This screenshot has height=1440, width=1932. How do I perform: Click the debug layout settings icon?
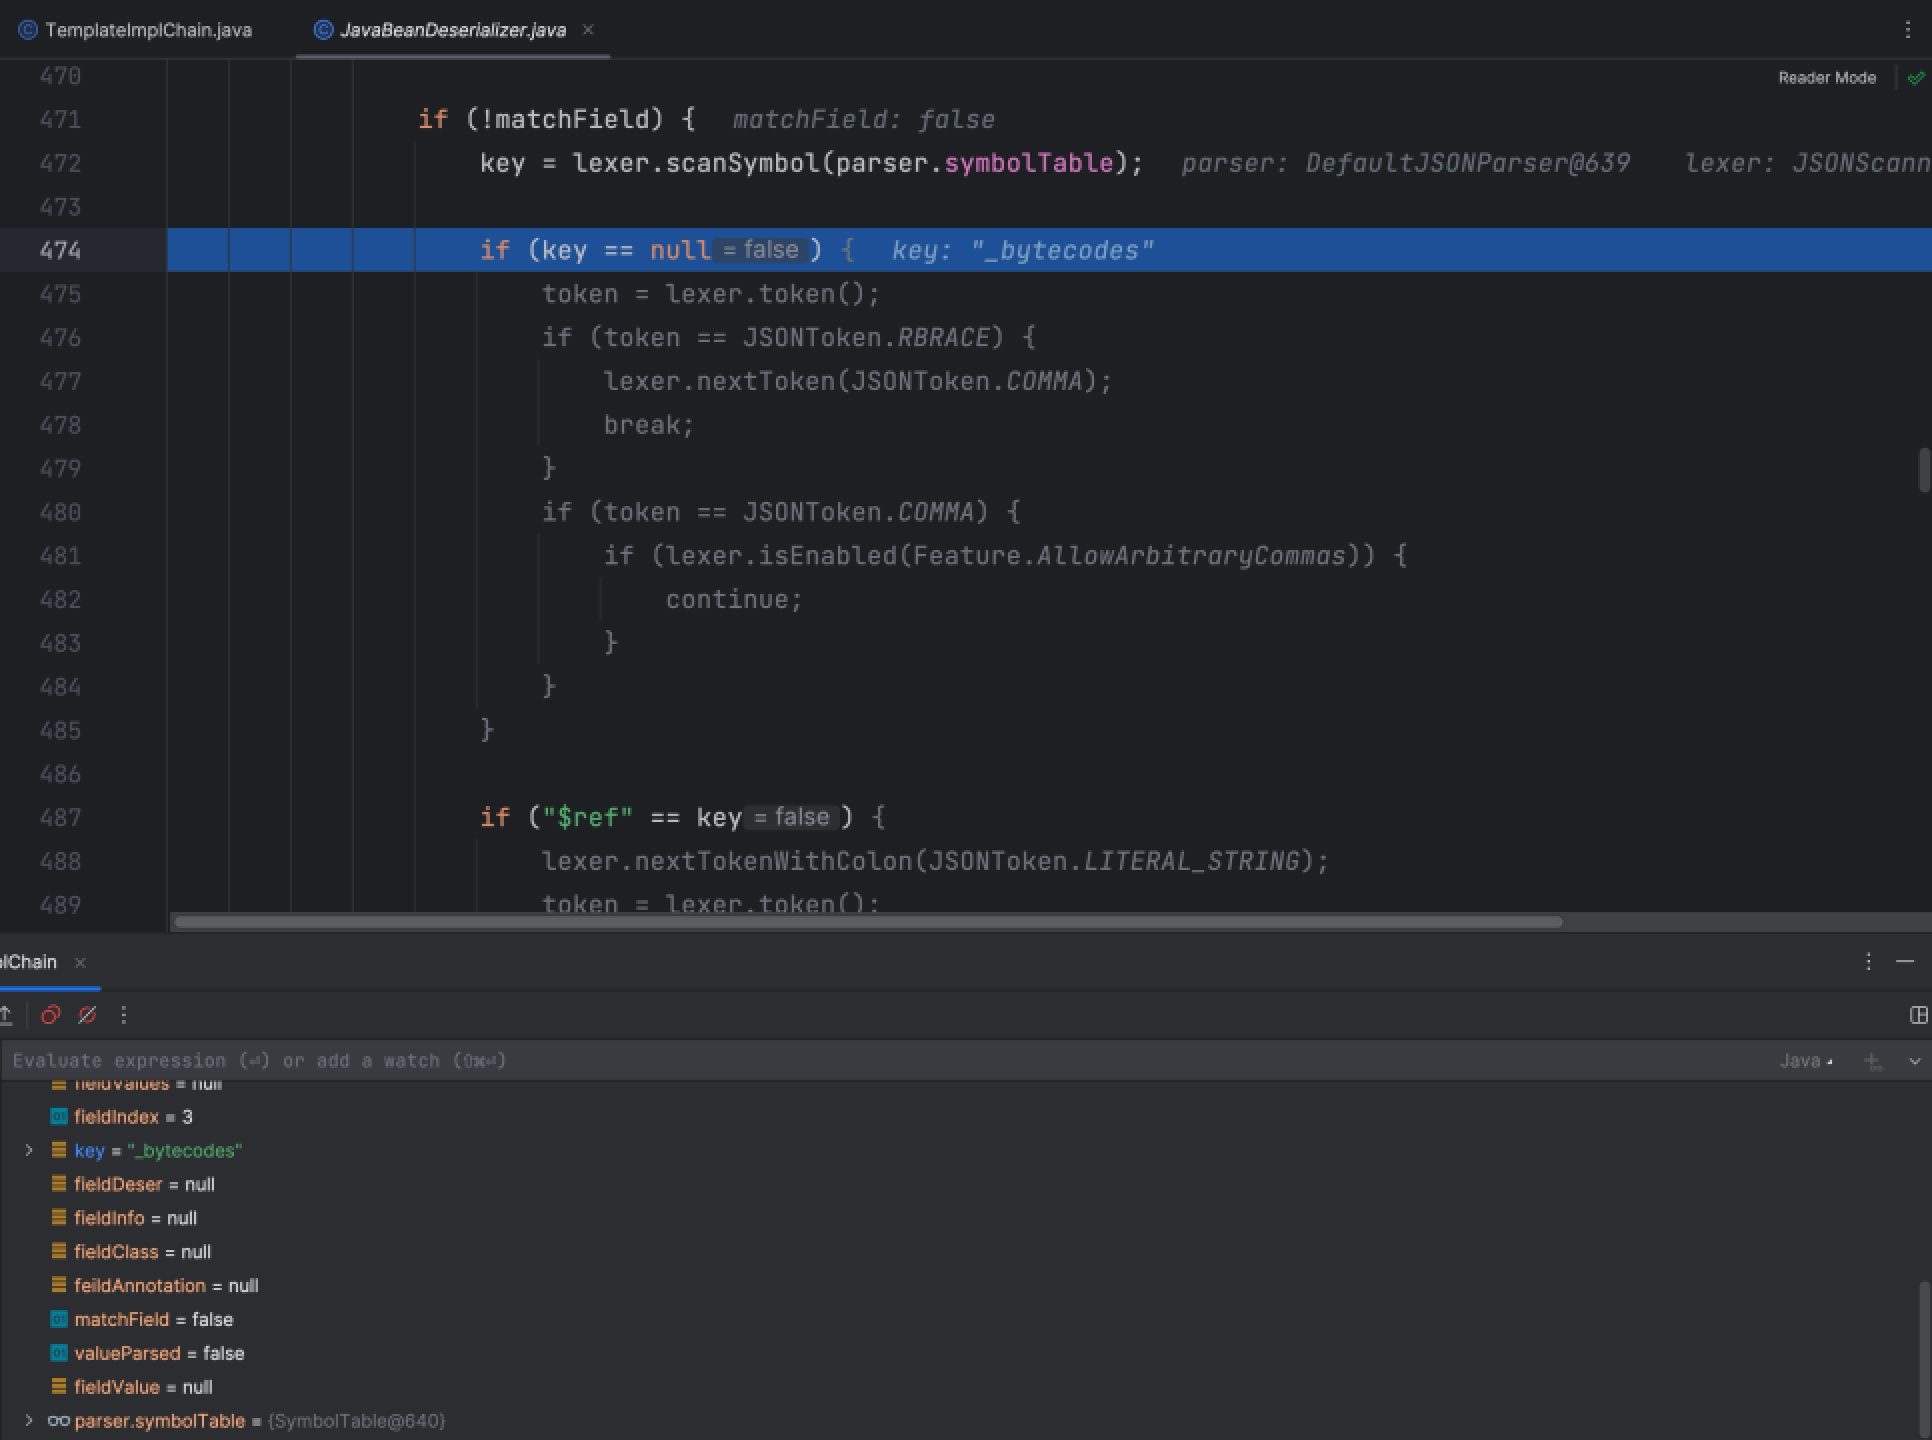tap(1918, 1015)
